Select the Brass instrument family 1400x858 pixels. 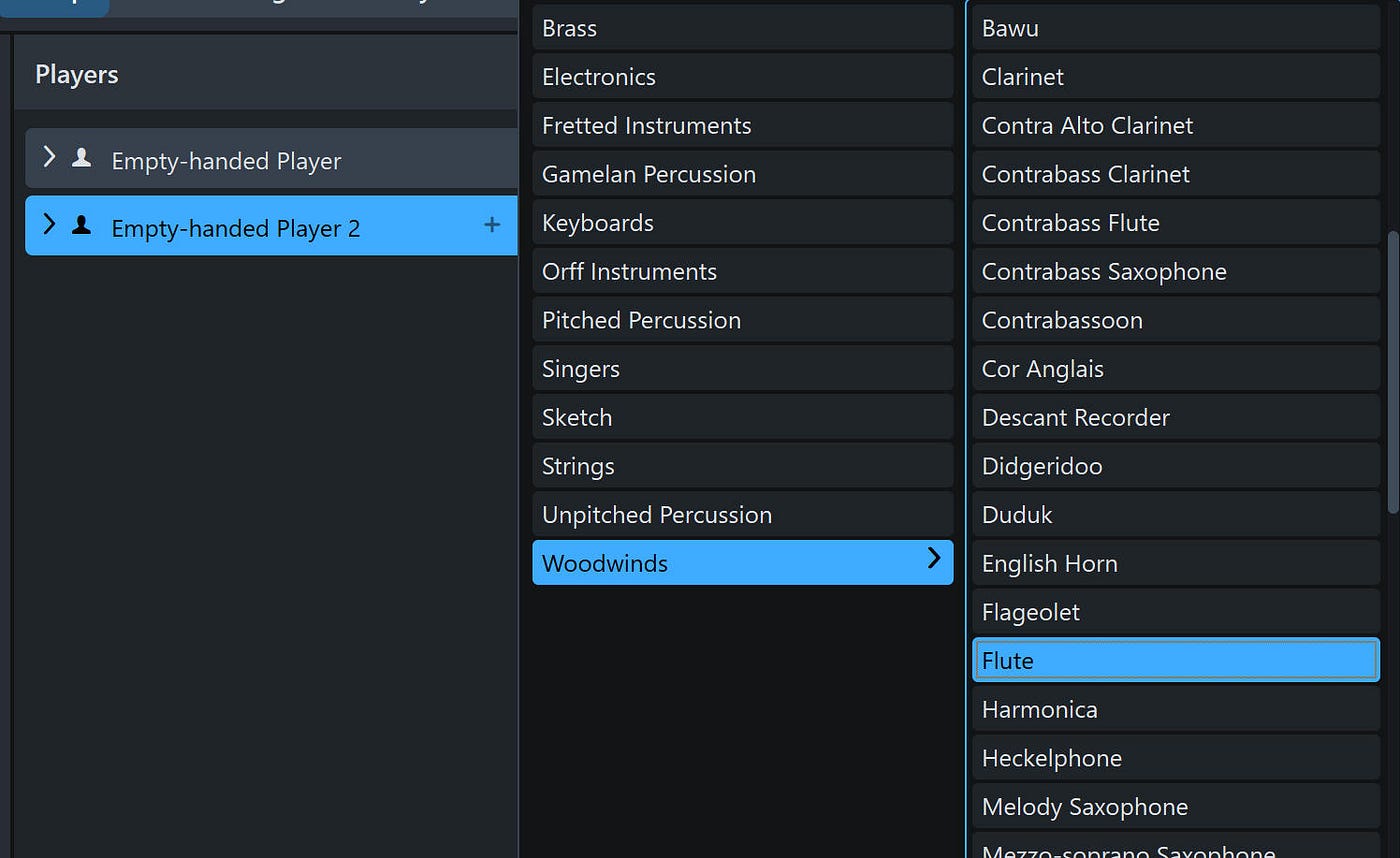click(743, 28)
